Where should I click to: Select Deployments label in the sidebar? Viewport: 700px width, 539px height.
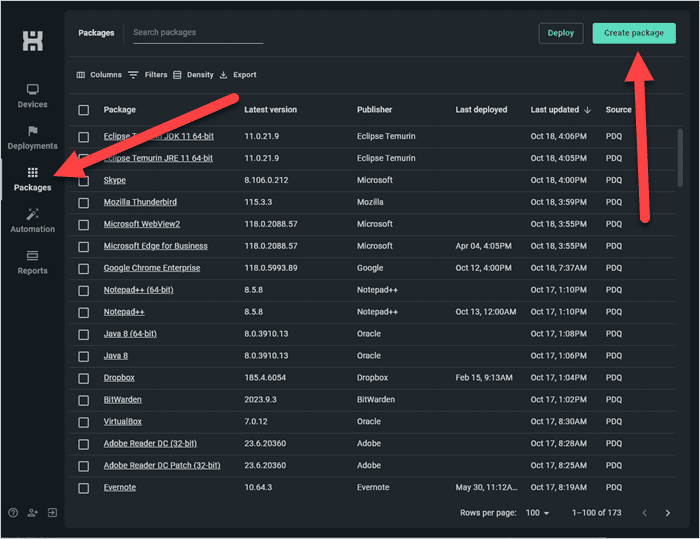coord(33,146)
